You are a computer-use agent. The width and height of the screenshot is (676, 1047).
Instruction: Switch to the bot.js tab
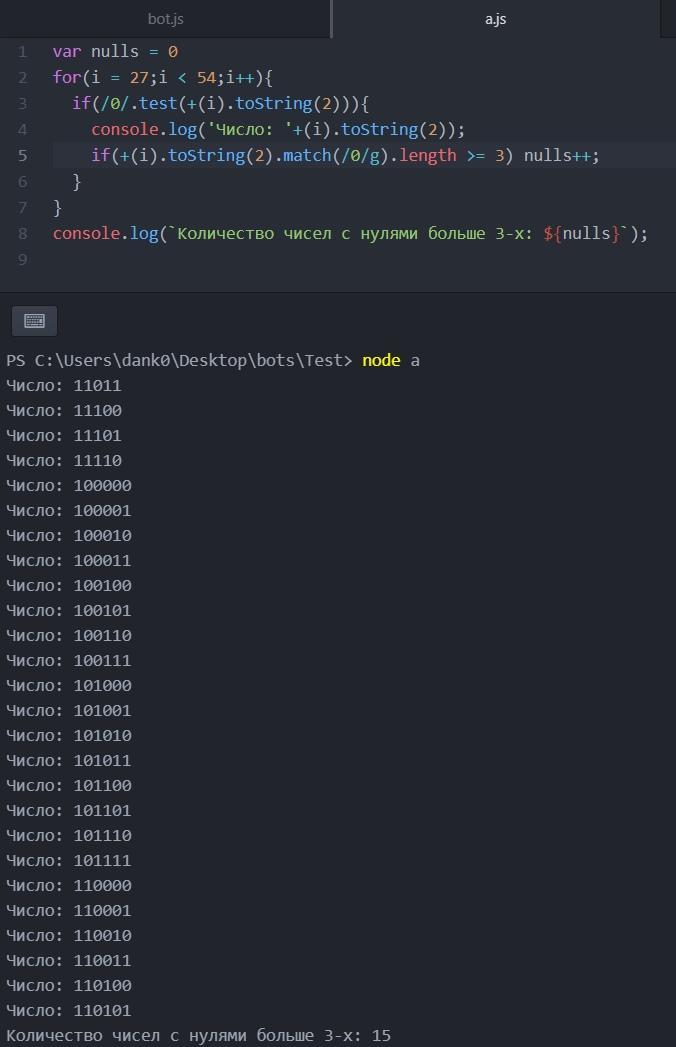click(165, 19)
